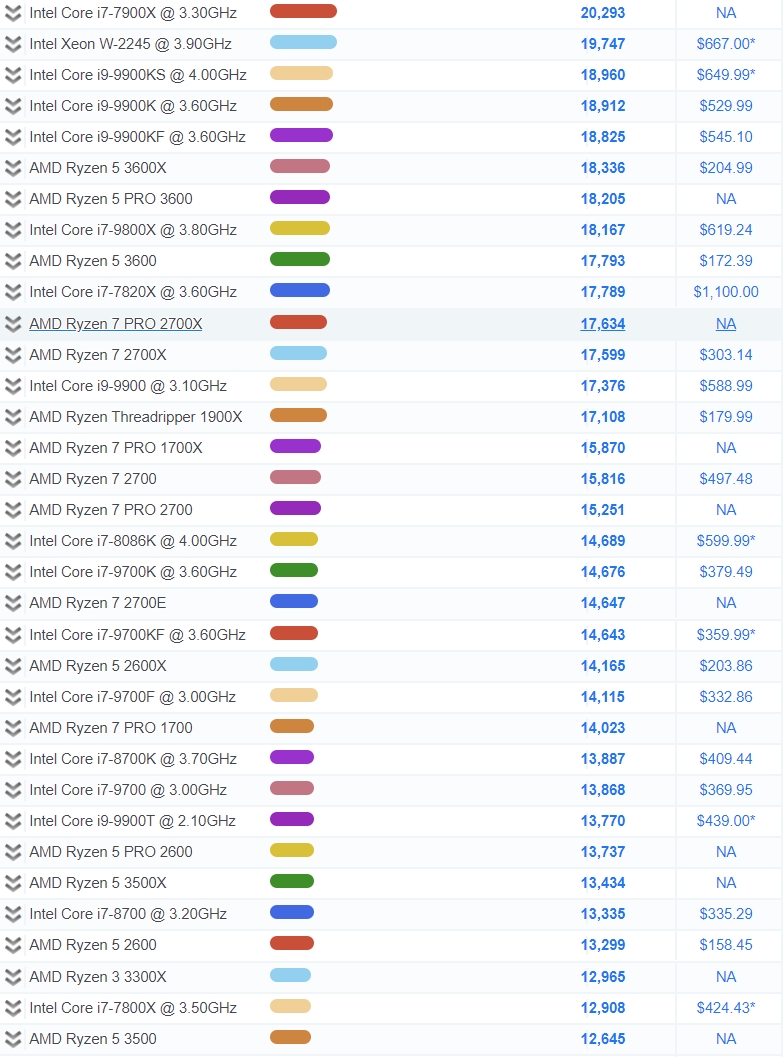
Task: Open AMD Ryzen 7 PRO 1700X link
Action: click(x=116, y=448)
